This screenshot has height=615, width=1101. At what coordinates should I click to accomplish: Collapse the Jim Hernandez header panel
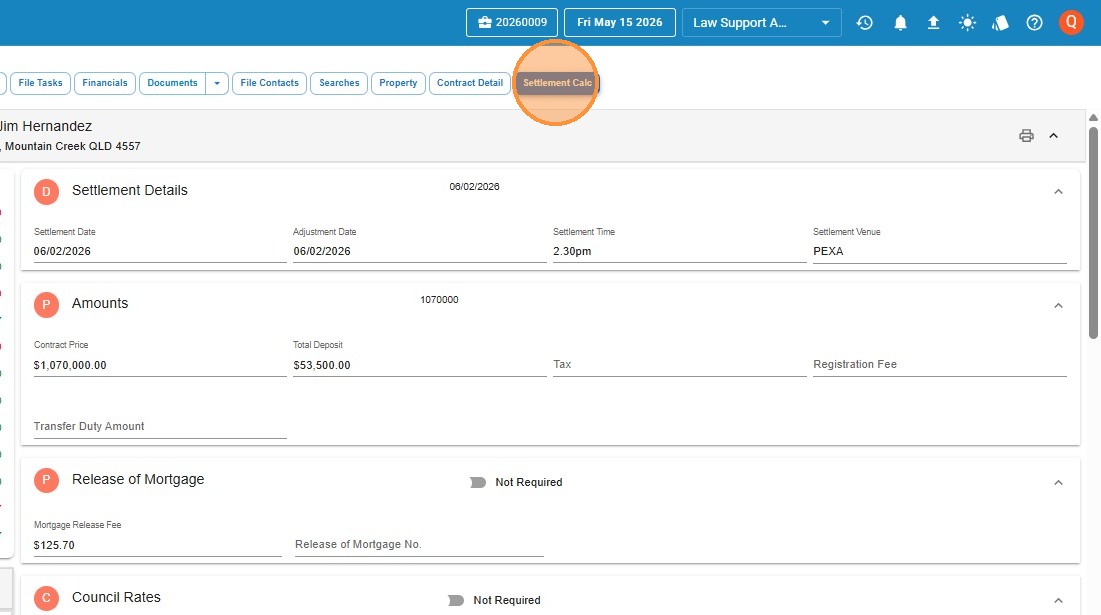coord(1053,135)
